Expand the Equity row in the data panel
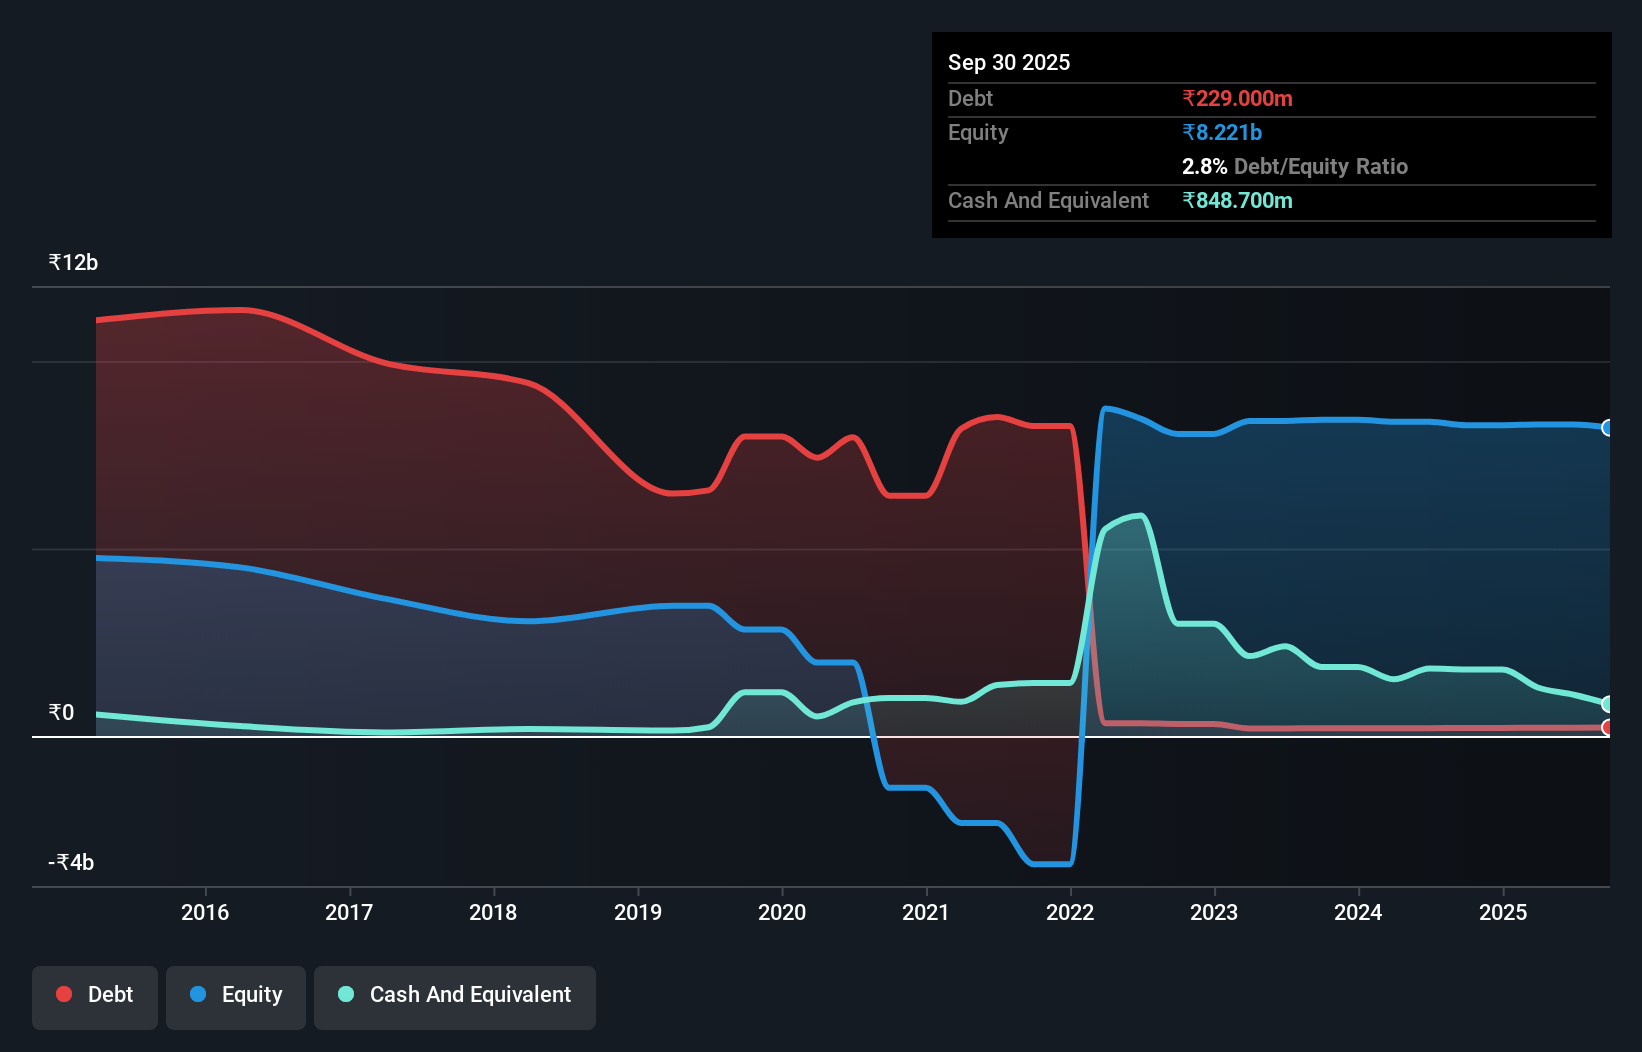 (x=977, y=132)
